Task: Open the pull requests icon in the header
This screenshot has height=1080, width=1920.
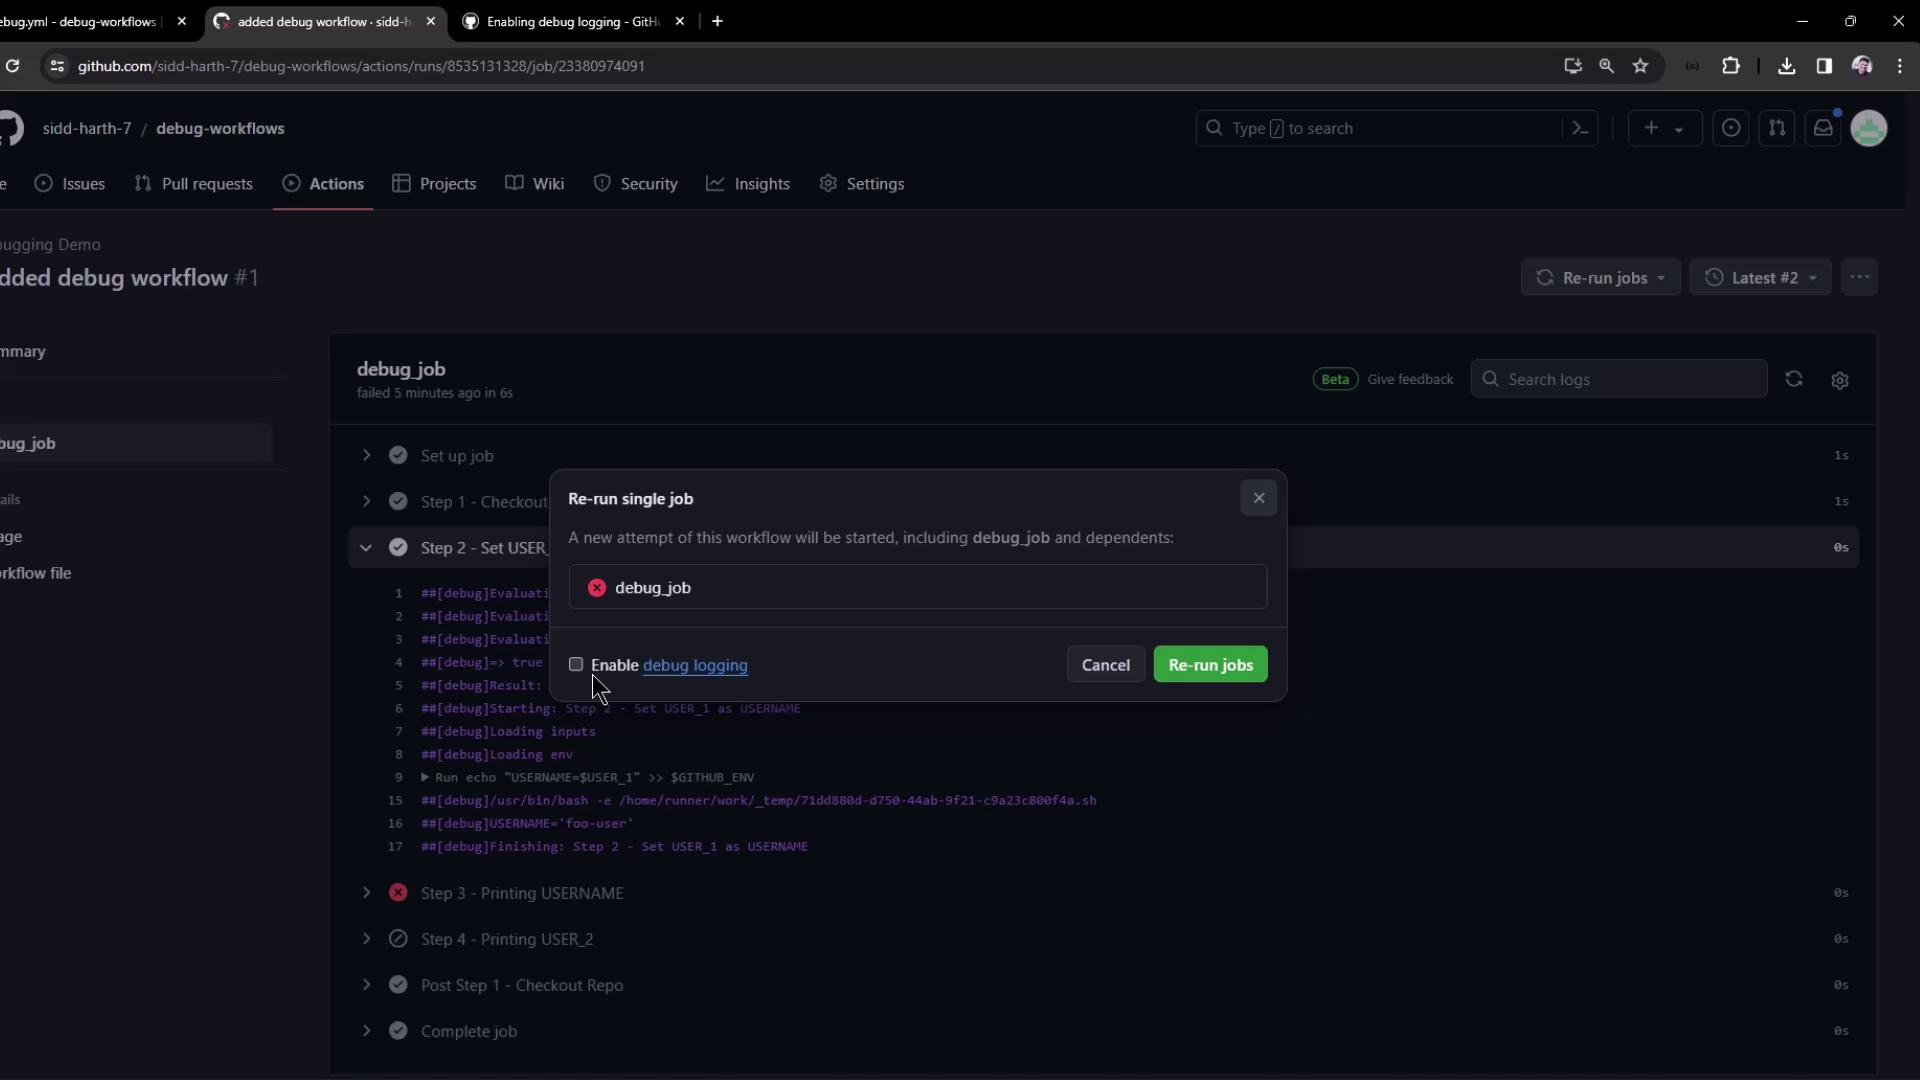Action: (1777, 128)
